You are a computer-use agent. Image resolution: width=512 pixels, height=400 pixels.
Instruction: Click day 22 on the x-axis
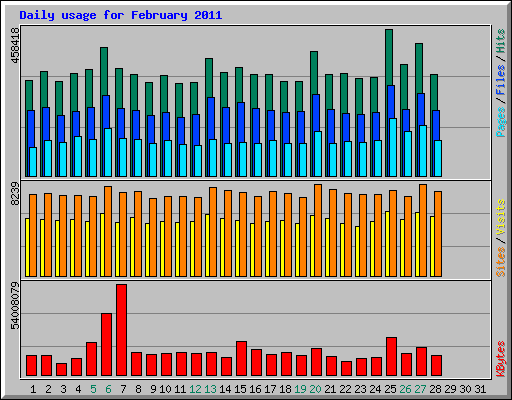[x=345, y=389]
